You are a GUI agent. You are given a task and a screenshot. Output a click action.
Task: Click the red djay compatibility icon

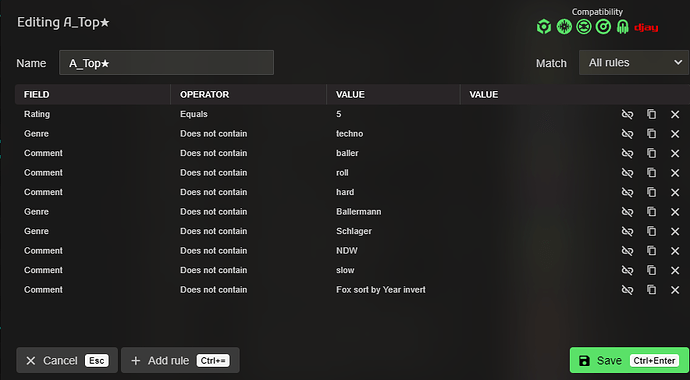pos(646,27)
